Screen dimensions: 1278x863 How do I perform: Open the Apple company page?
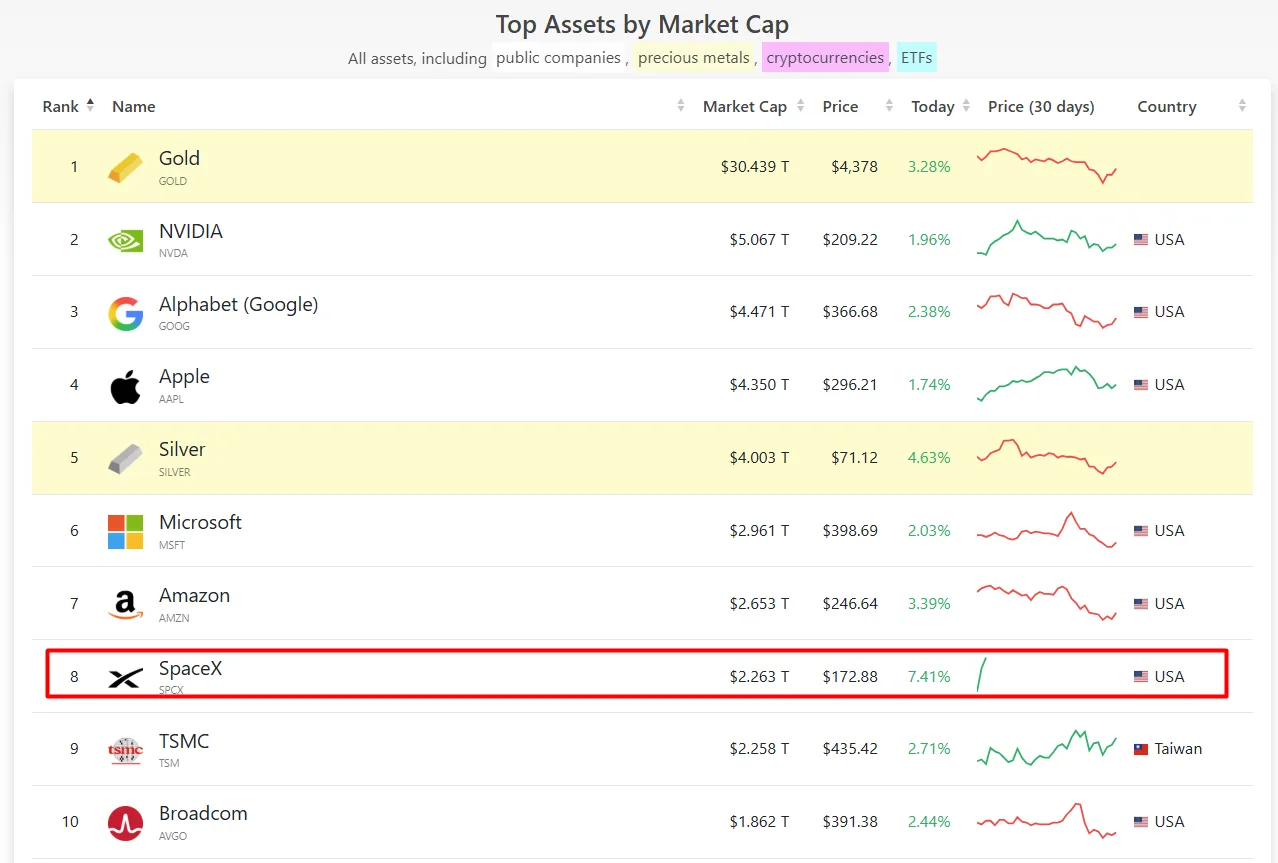(x=184, y=377)
